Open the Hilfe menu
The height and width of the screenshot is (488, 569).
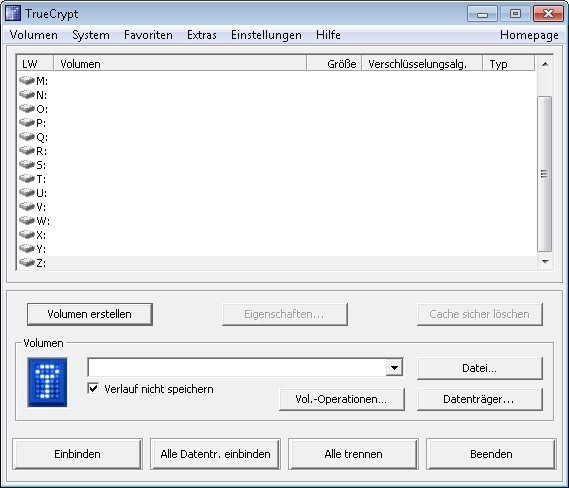point(328,35)
